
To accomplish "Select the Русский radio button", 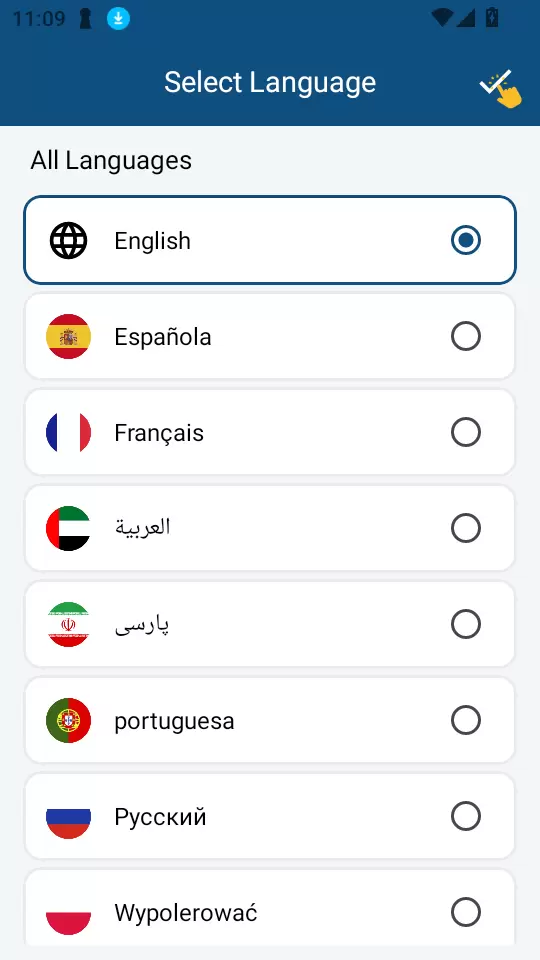I will [466, 817].
